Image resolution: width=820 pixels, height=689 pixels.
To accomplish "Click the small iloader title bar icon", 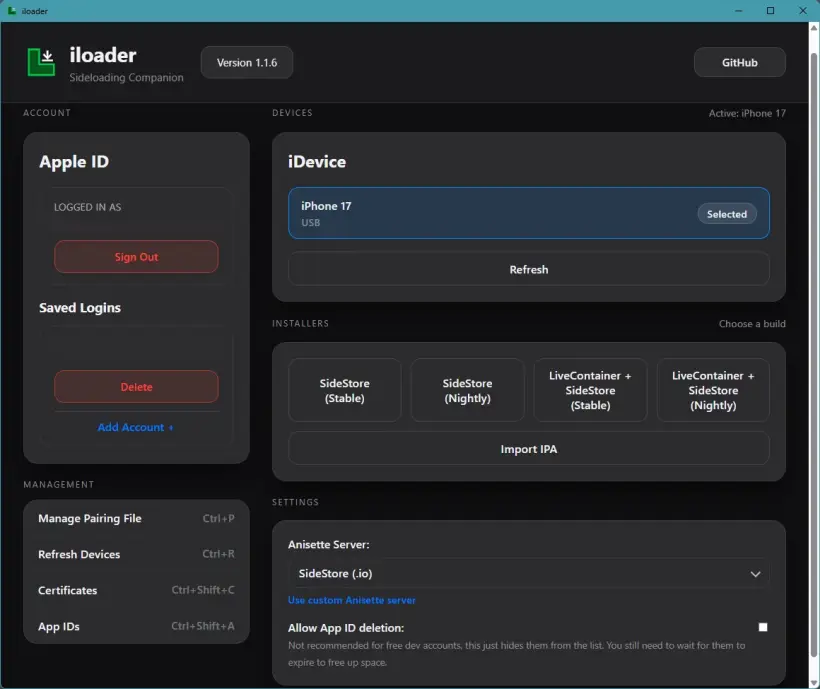I will 12,10.
